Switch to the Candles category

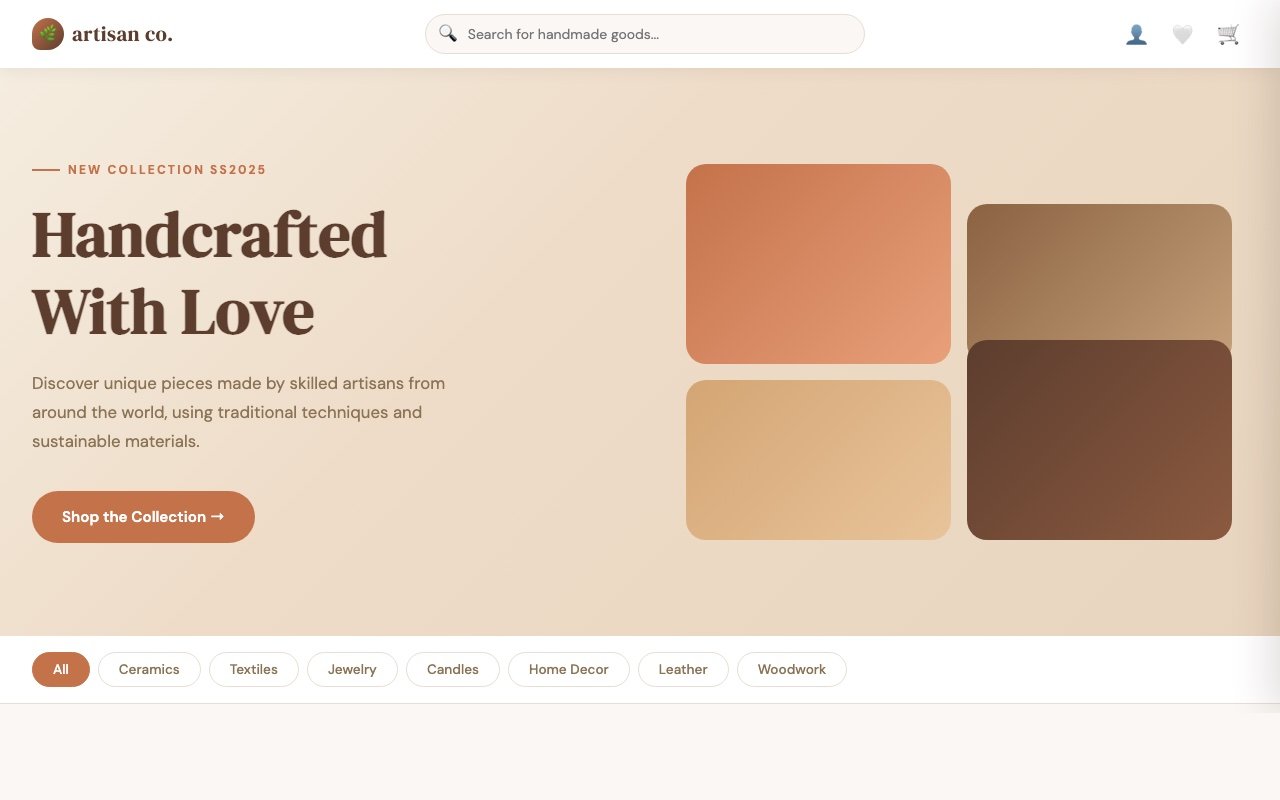[453, 669]
